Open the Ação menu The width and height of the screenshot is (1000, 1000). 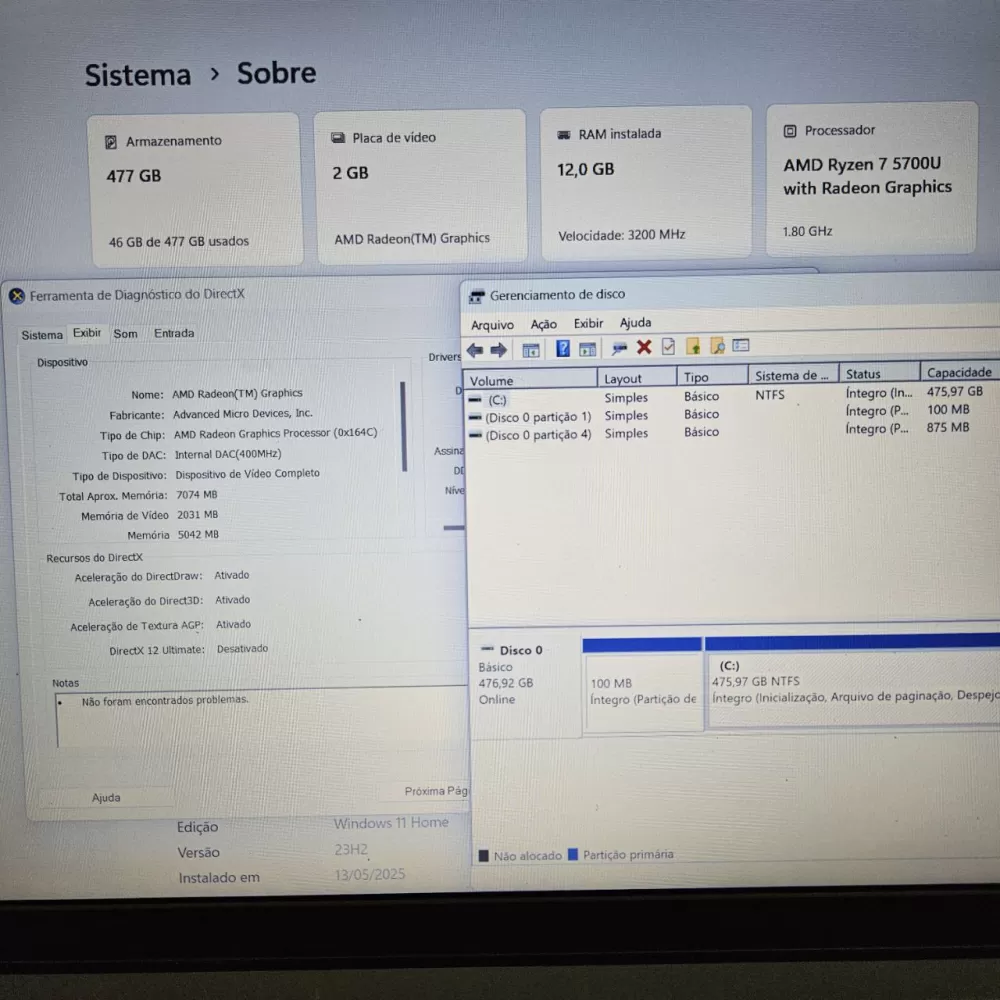pyautogui.click(x=543, y=325)
